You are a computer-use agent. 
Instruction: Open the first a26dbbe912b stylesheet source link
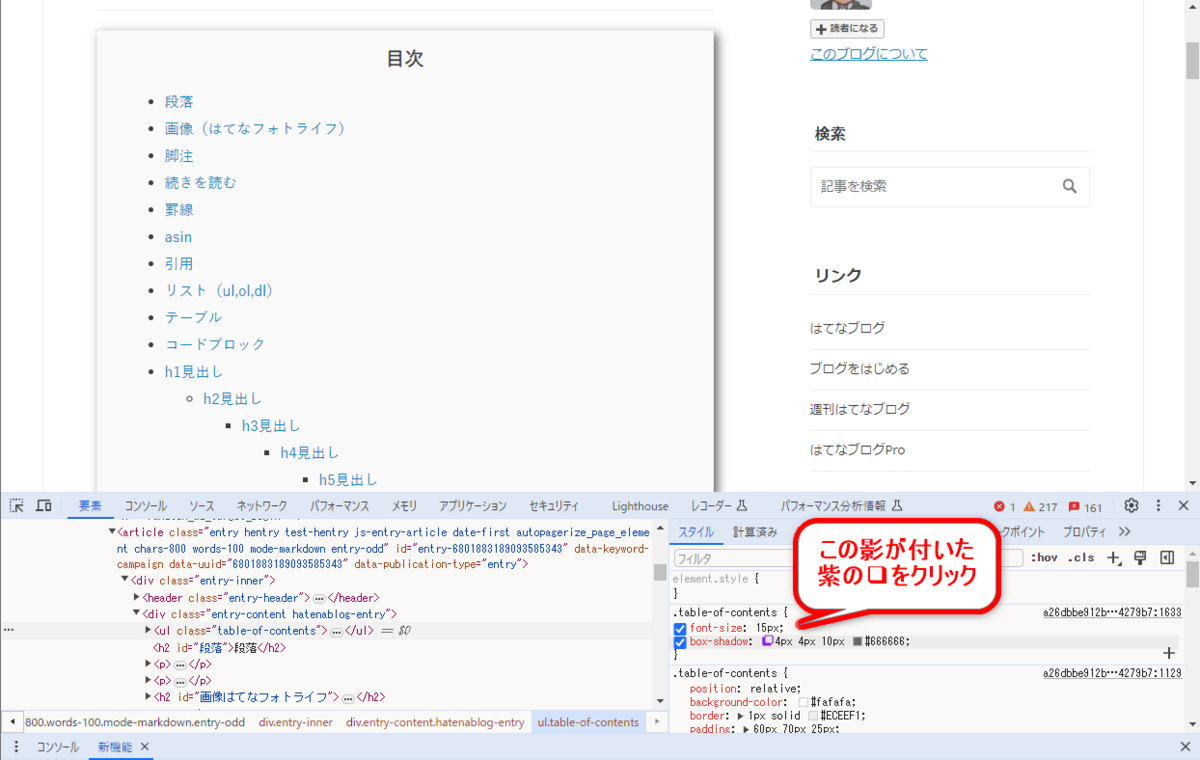1112,612
